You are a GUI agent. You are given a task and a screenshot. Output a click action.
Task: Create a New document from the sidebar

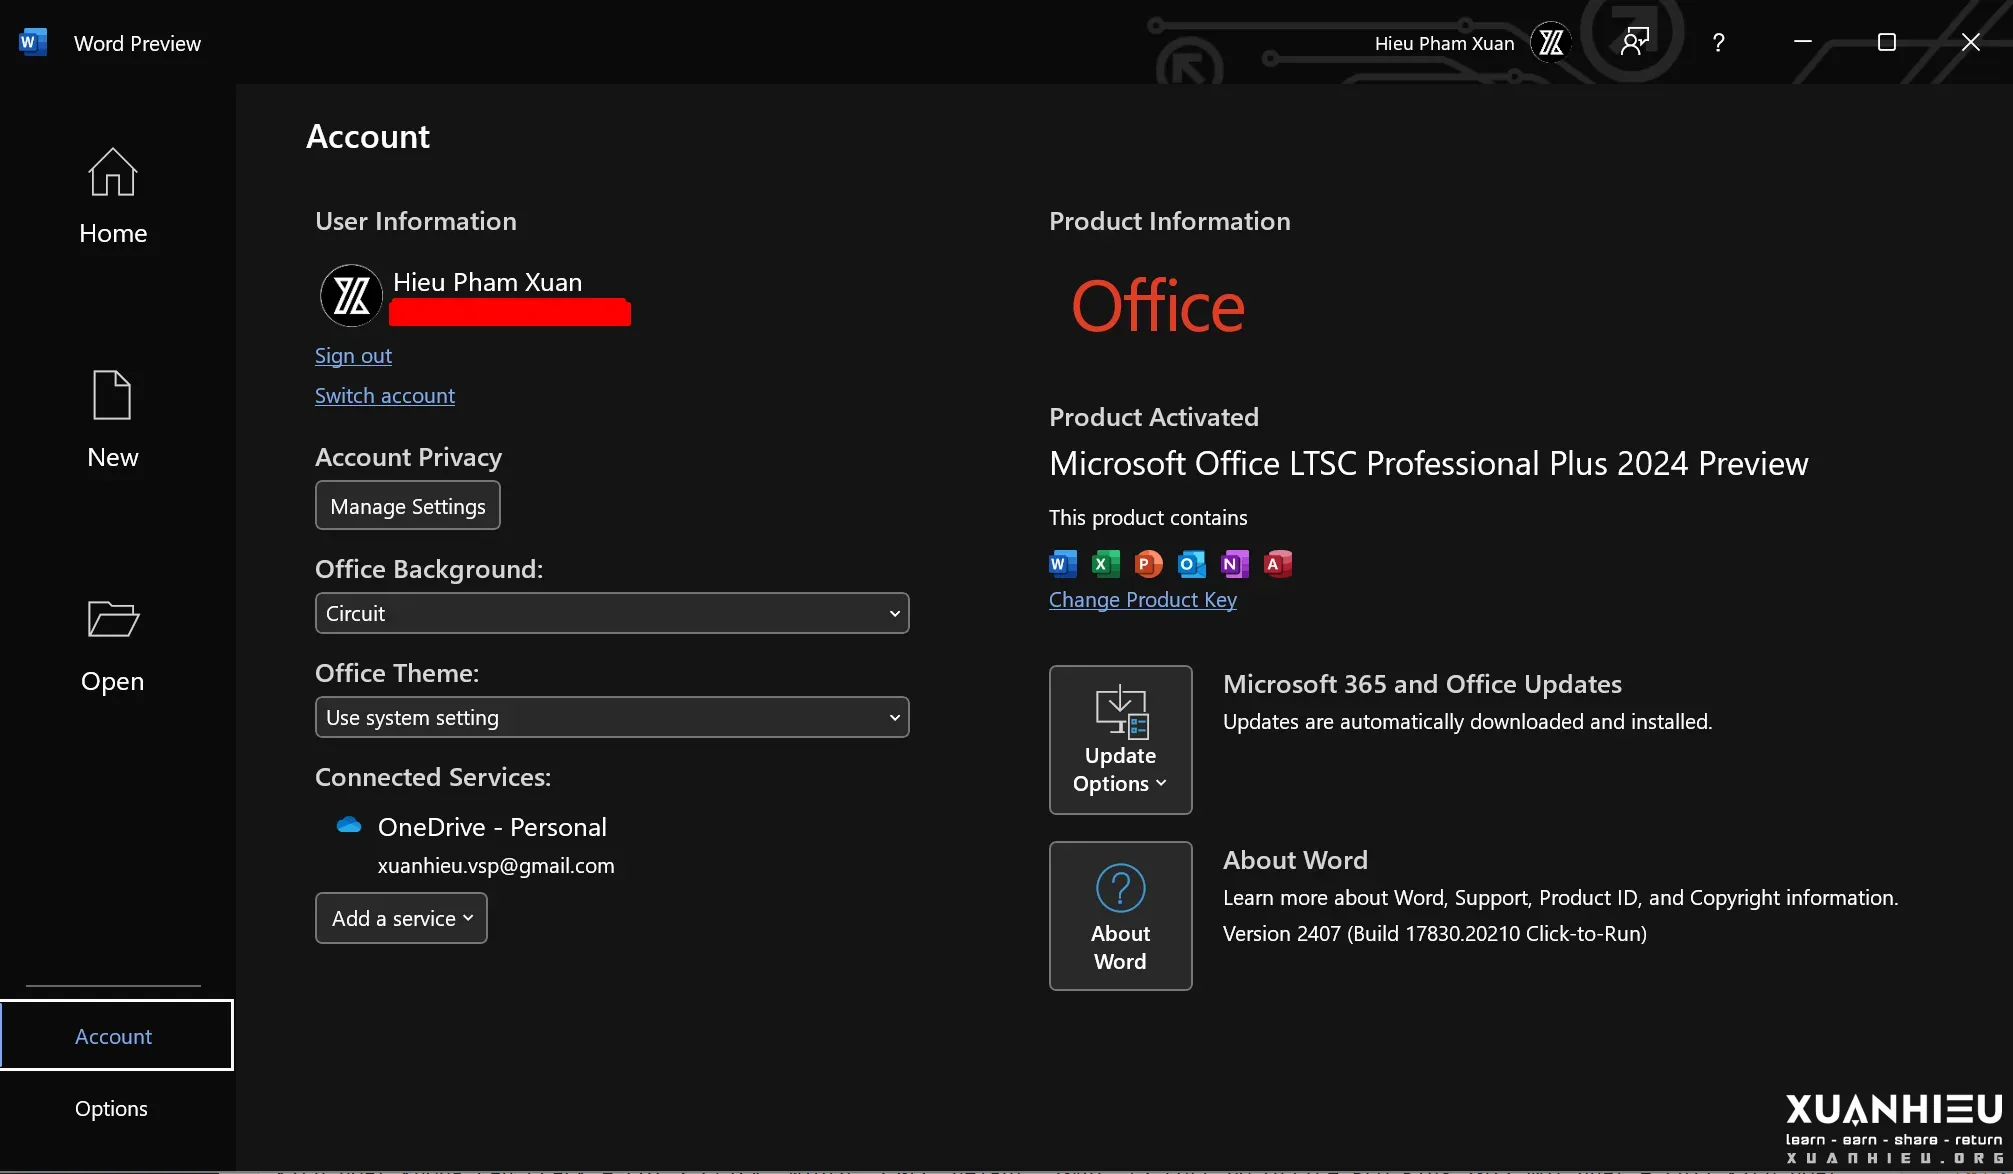click(112, 420)
